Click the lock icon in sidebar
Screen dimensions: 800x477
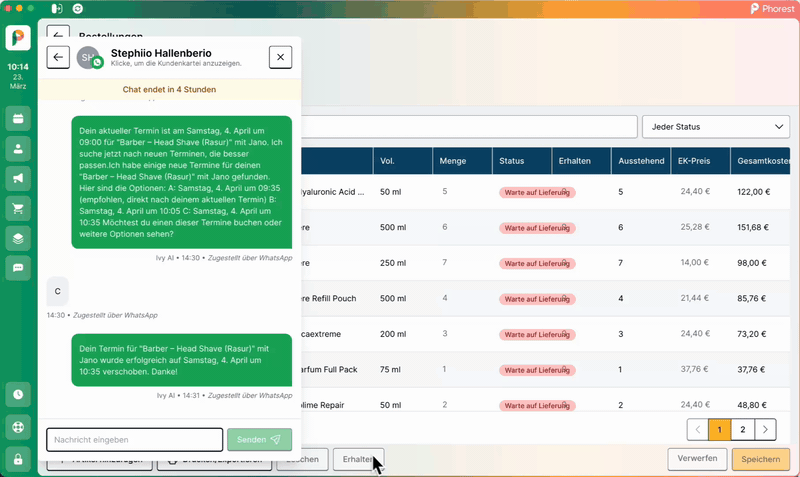pos(18,459)
